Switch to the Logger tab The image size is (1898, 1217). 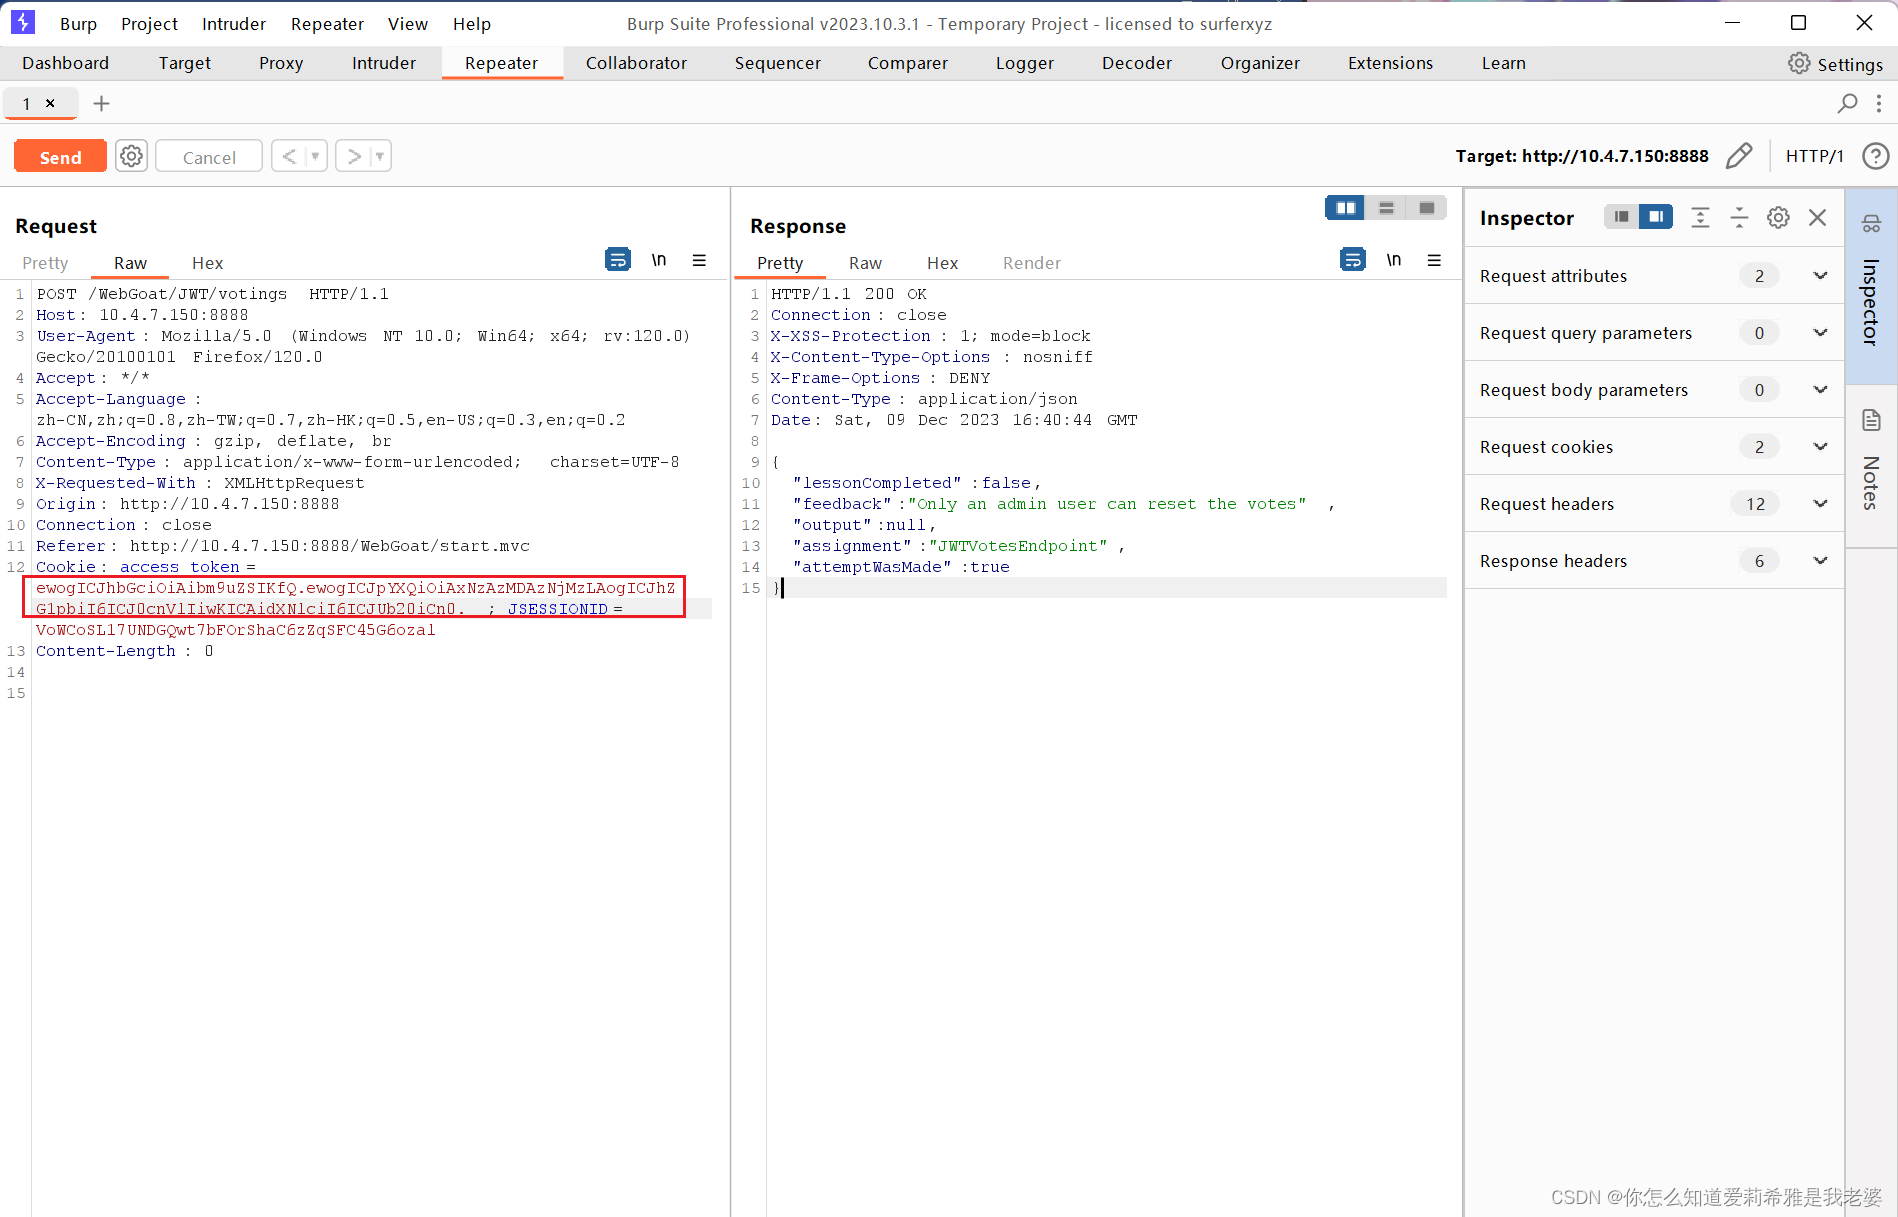coord(1025,63)
